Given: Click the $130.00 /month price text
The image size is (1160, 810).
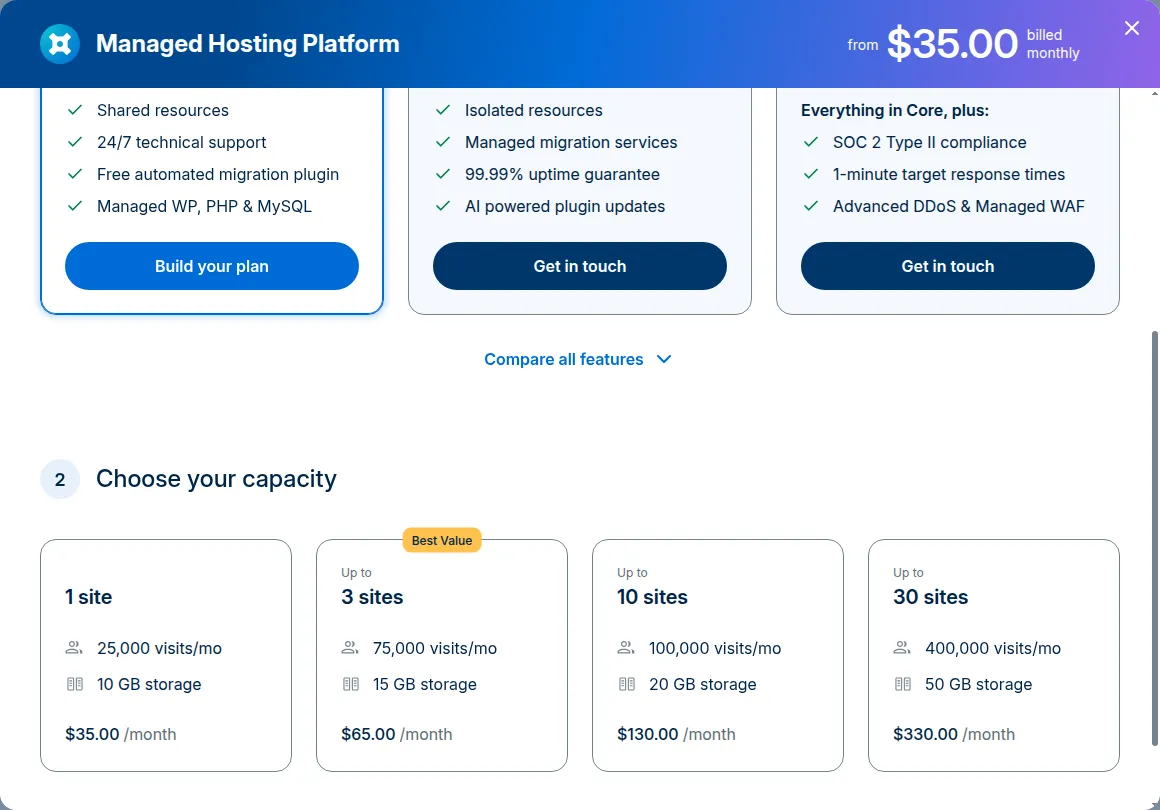Looking at the screenshot, I should [x=676, y=735].
